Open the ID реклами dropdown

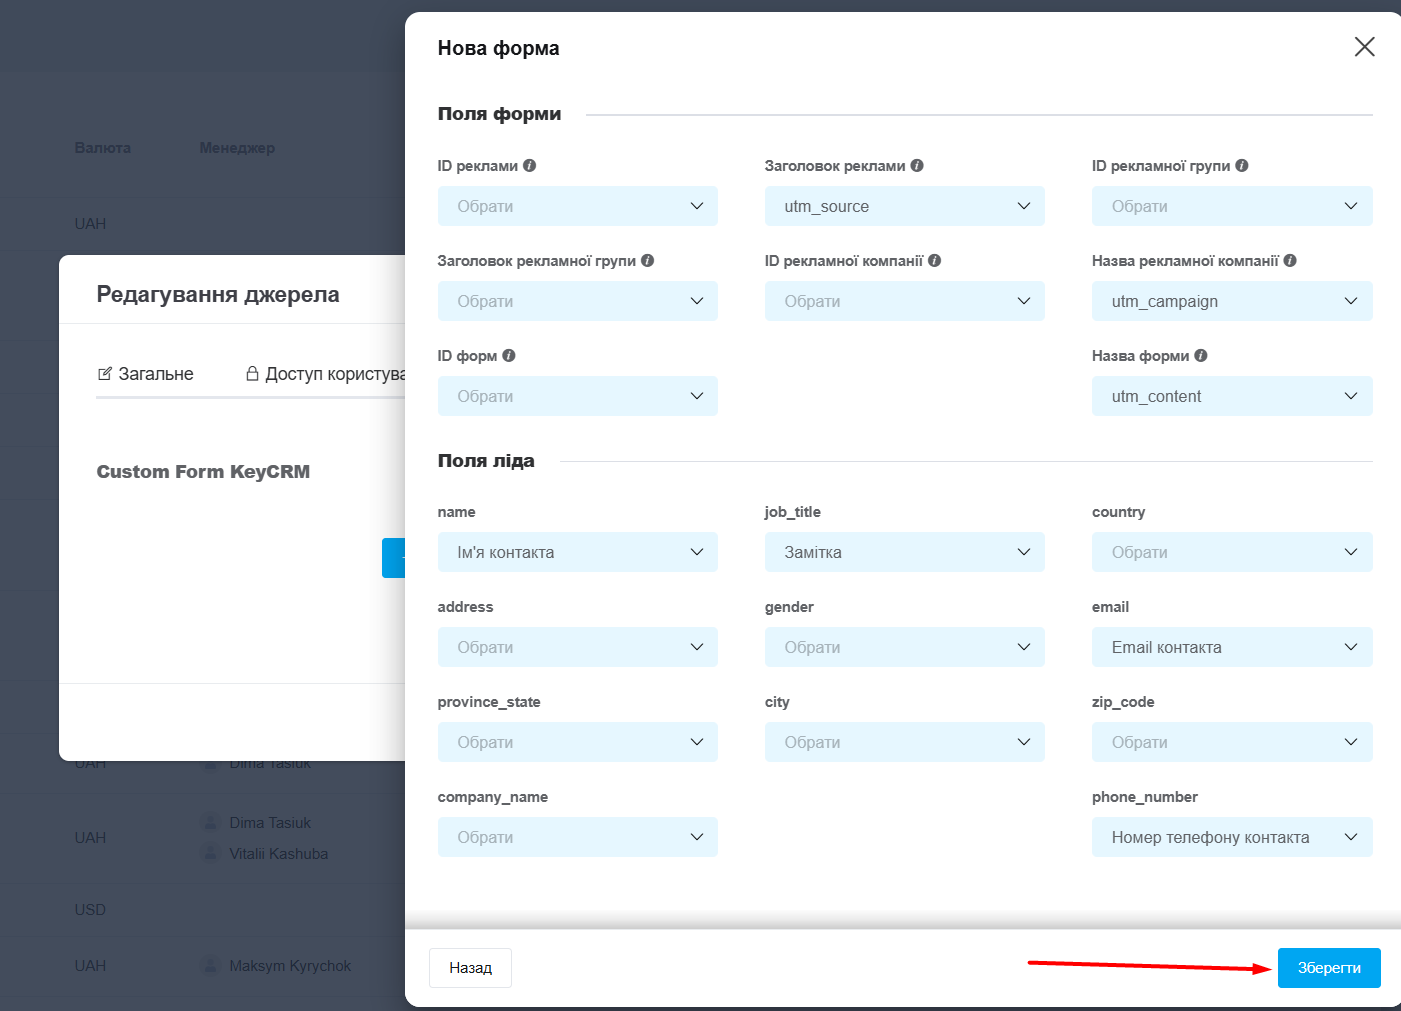point(577,206)
